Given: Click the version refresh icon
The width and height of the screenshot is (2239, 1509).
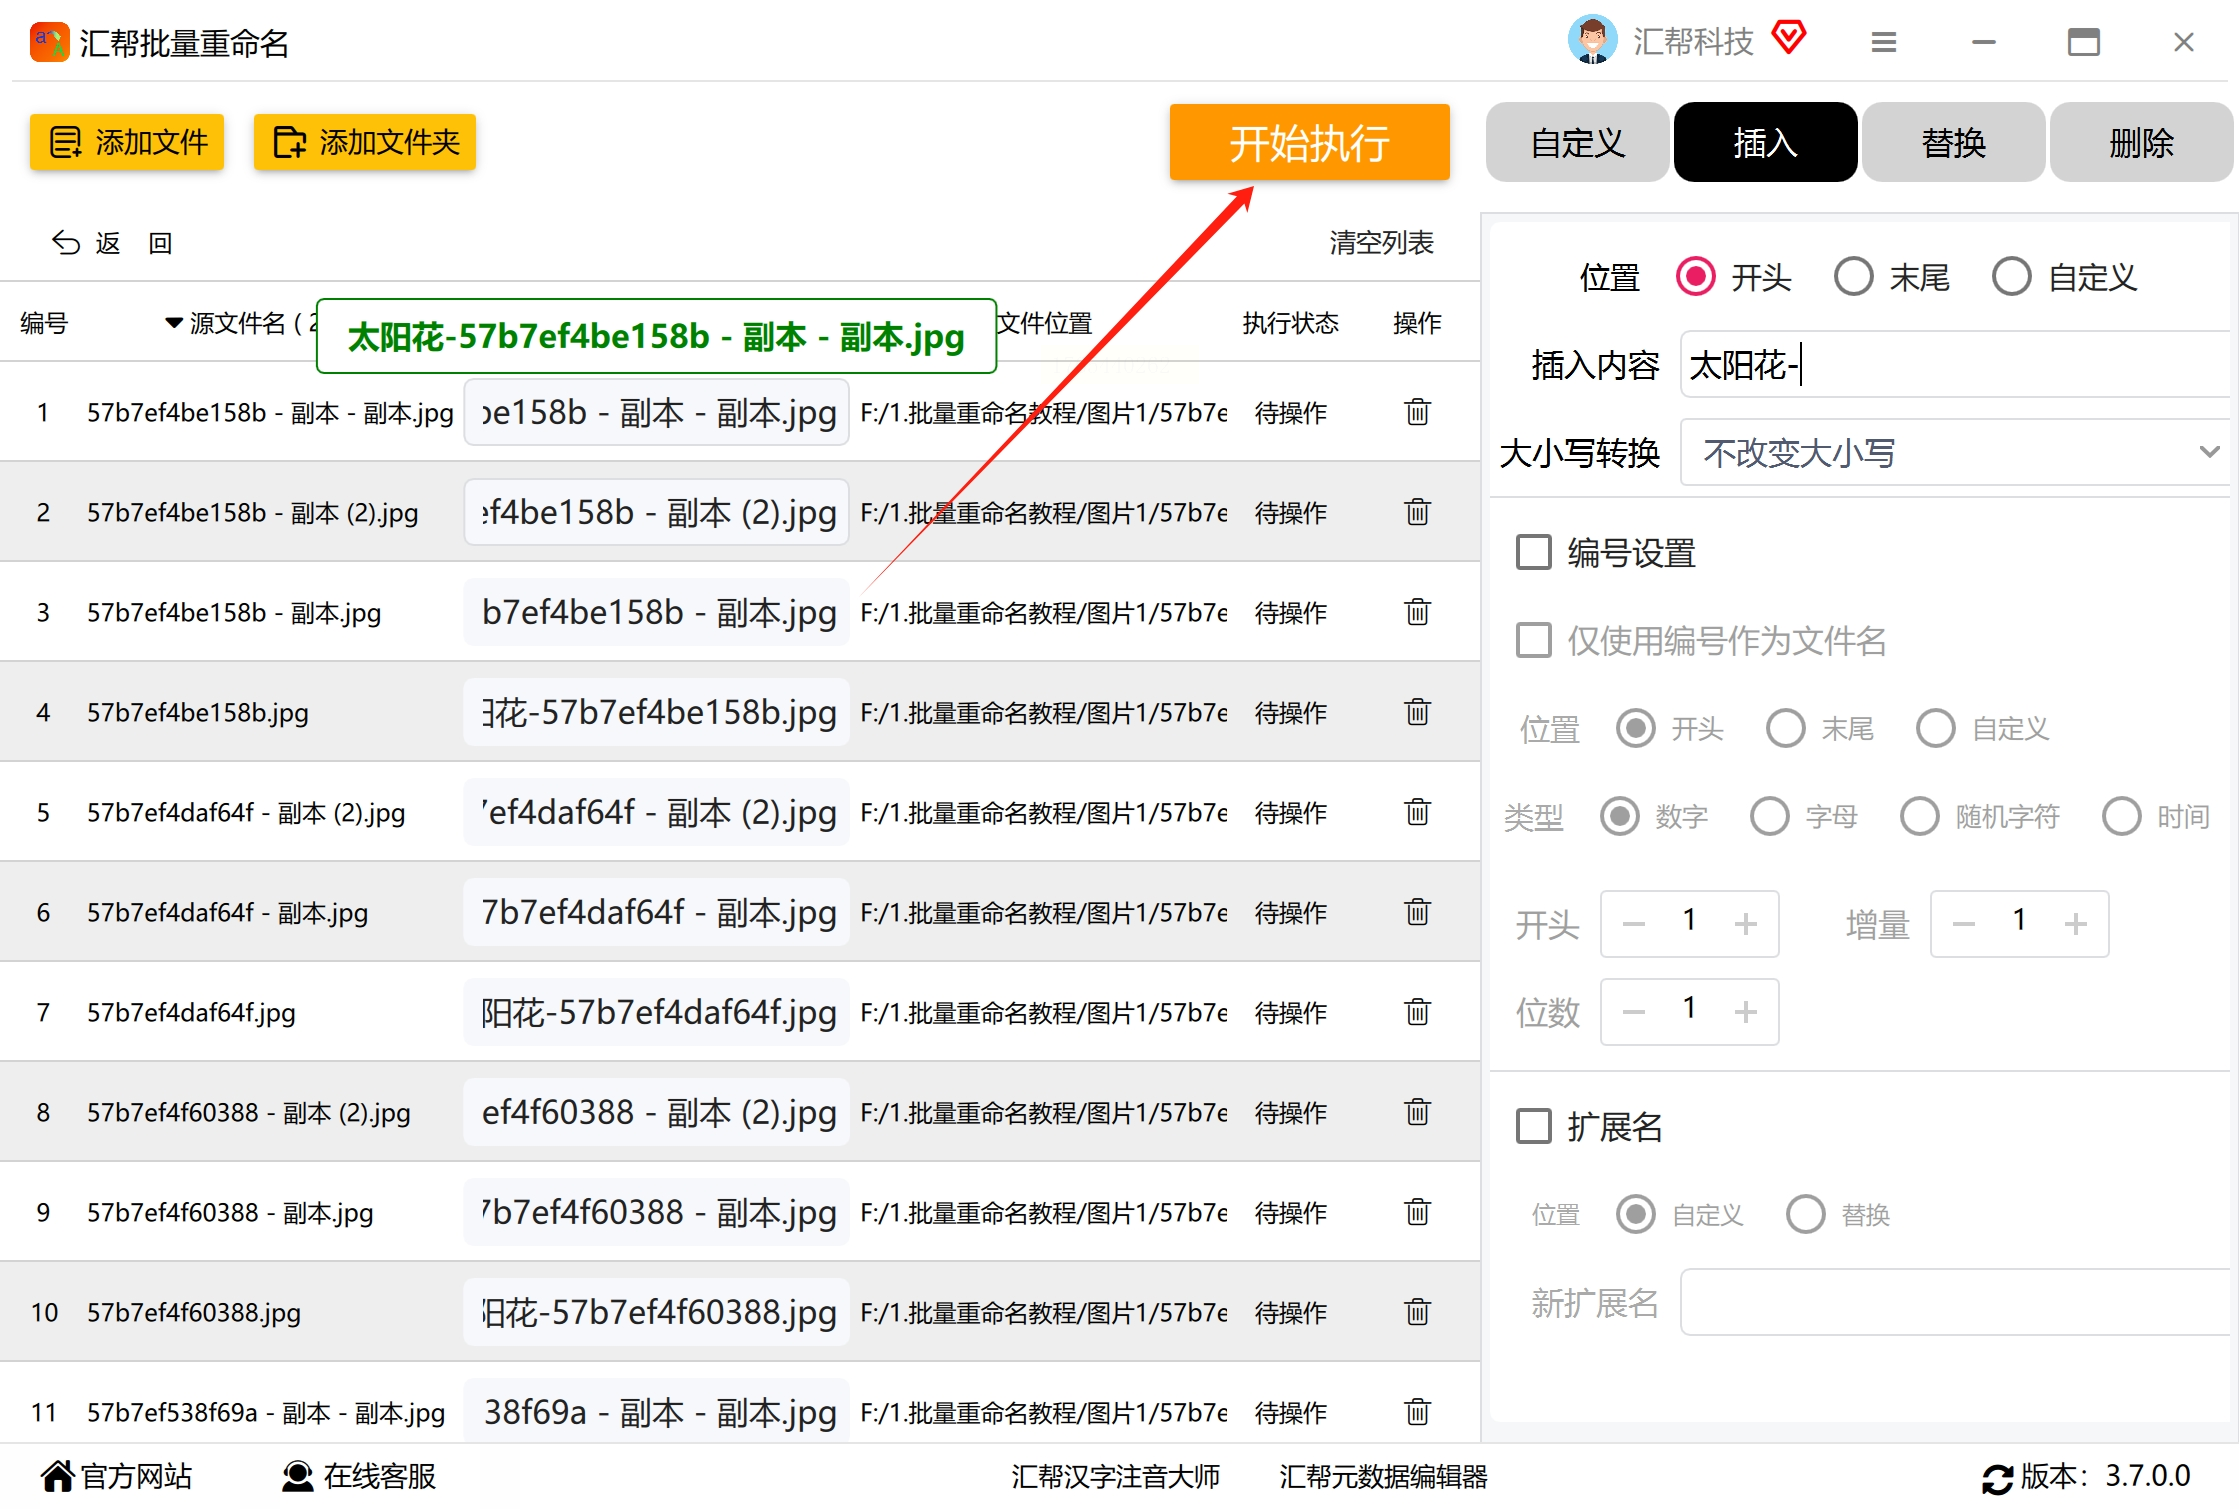Looking at the screenshot, I should (1997, 1478).
